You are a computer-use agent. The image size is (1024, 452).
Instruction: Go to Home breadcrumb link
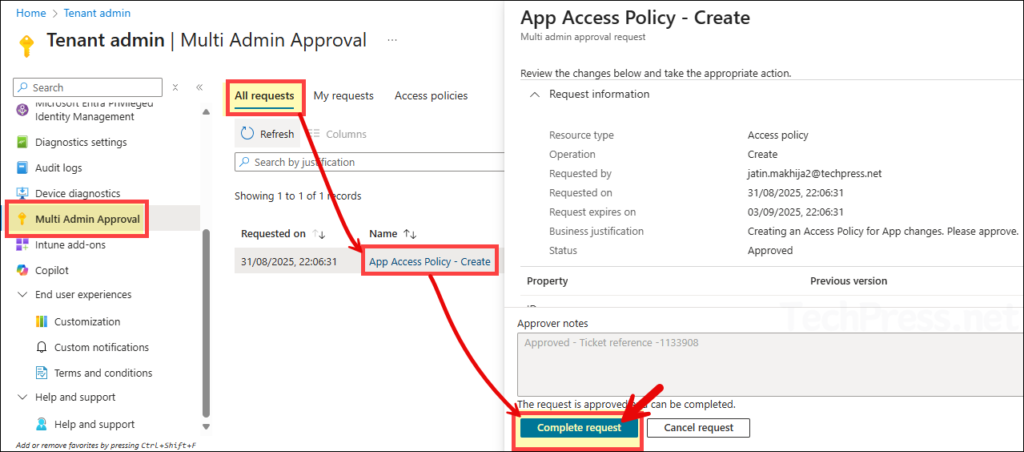(x=29, y=13)
